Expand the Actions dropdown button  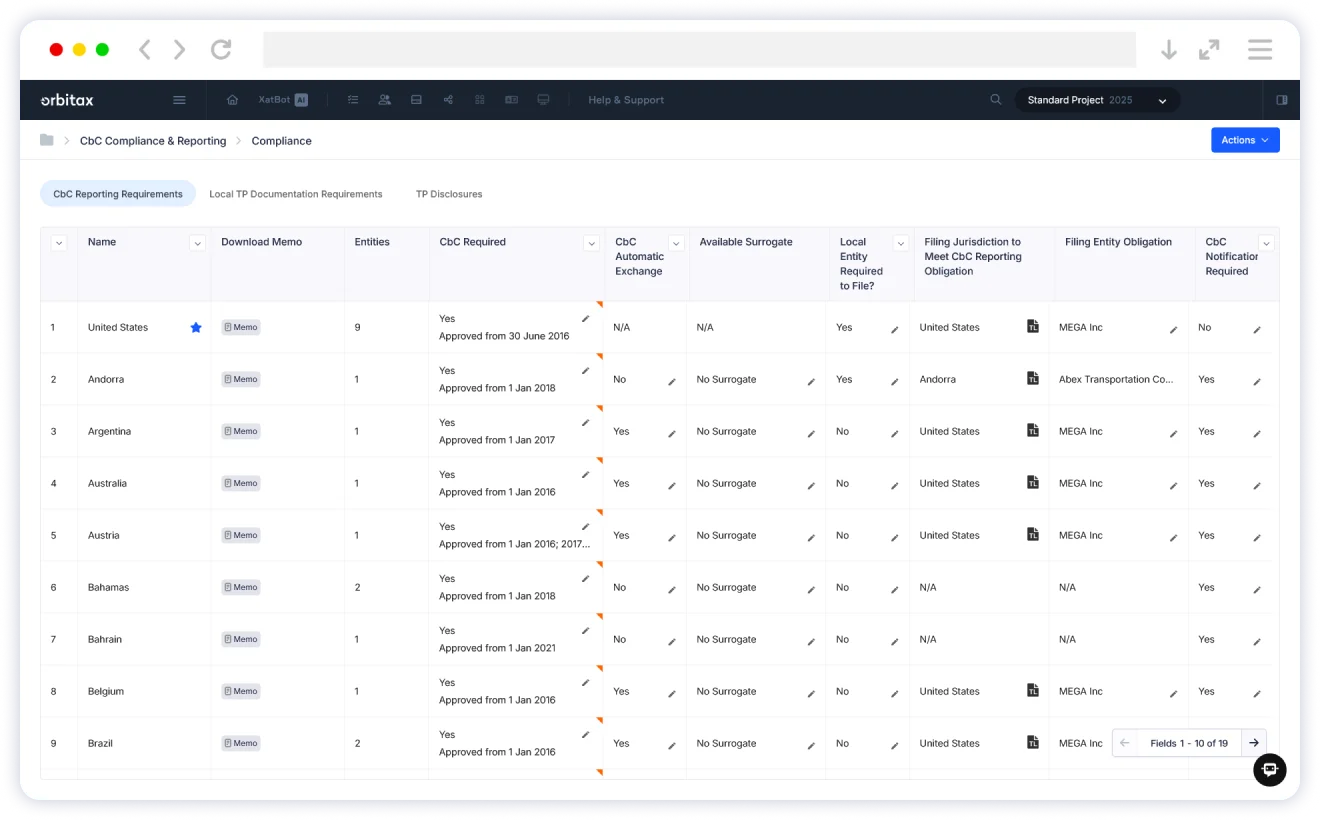point(1244,140)
